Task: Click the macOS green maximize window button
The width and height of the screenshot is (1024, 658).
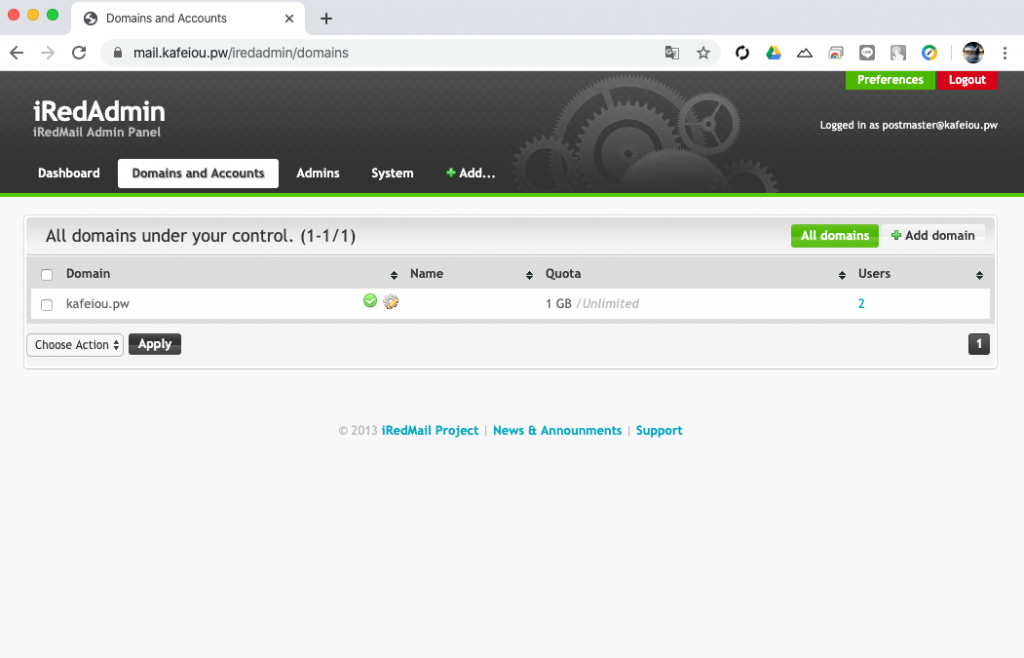Action: click(x=53, y=14)
